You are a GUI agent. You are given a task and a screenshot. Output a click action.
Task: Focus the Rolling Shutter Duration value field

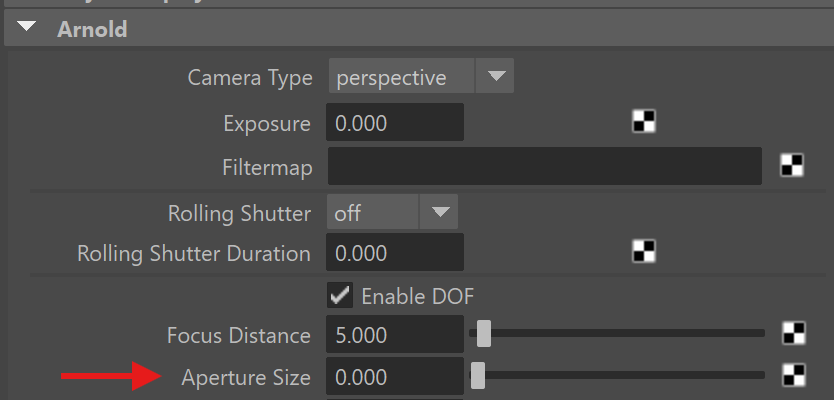tap(396, 253)
